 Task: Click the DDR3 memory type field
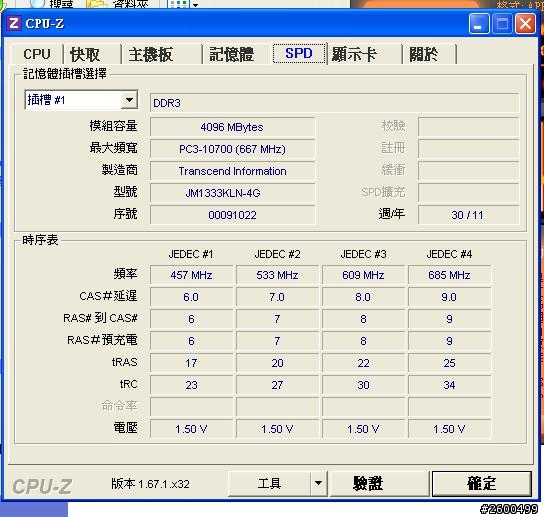point(334,103)
